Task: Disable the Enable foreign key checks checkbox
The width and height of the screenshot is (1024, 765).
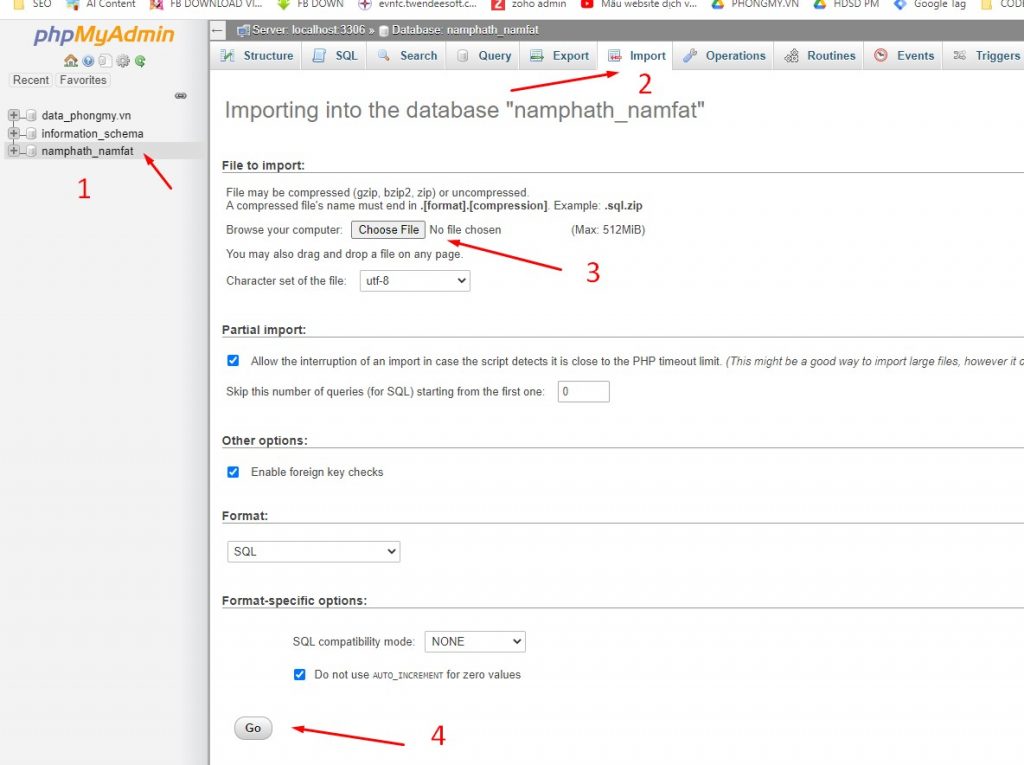Action: click(233, 472)
